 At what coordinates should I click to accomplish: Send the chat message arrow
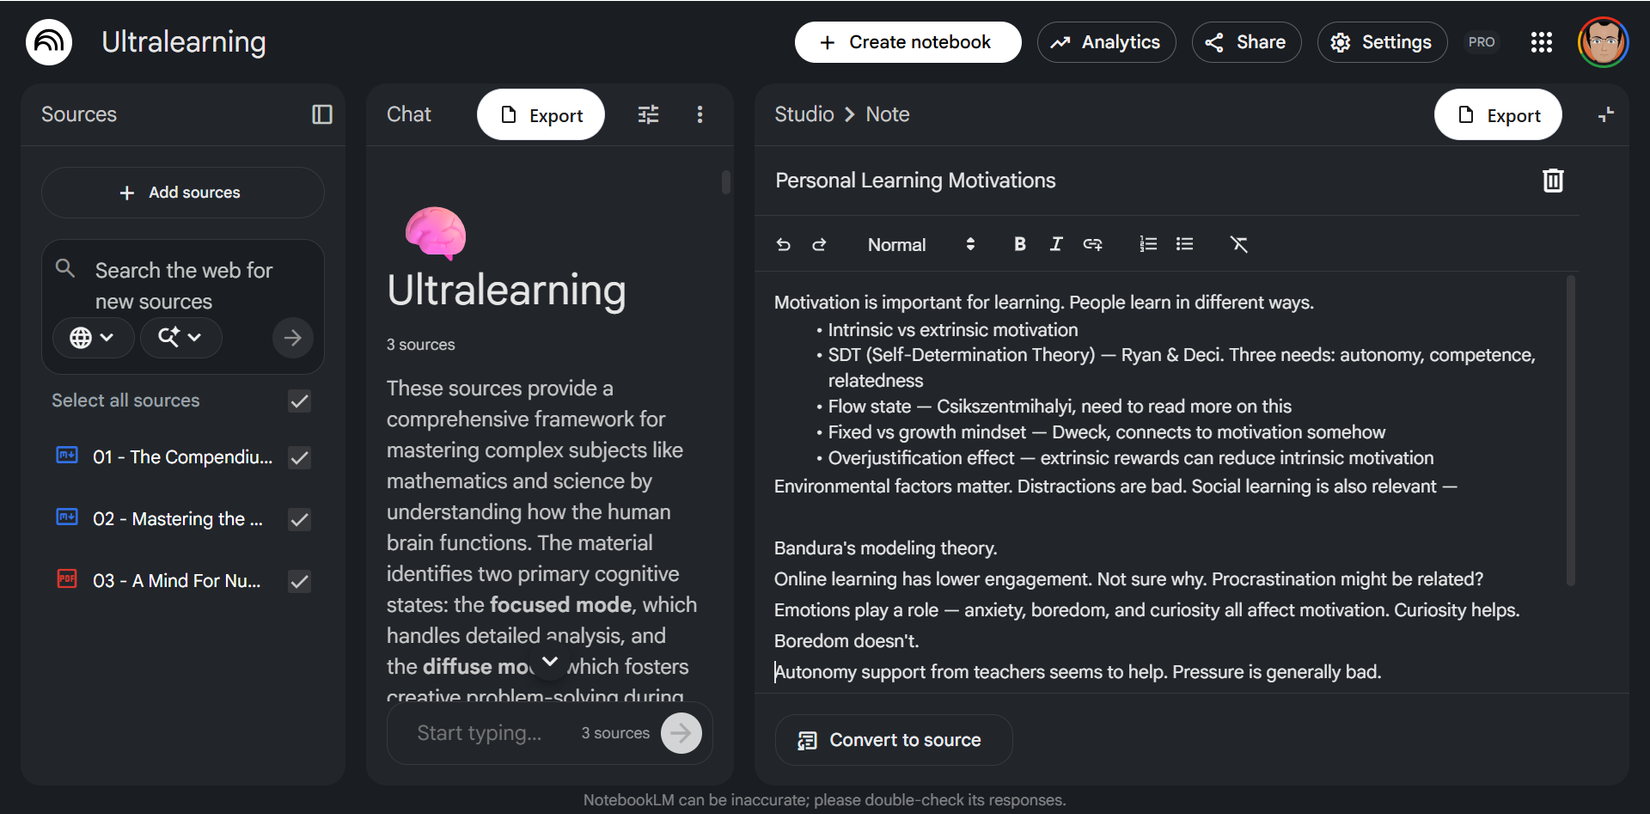(x=681, y=733)
